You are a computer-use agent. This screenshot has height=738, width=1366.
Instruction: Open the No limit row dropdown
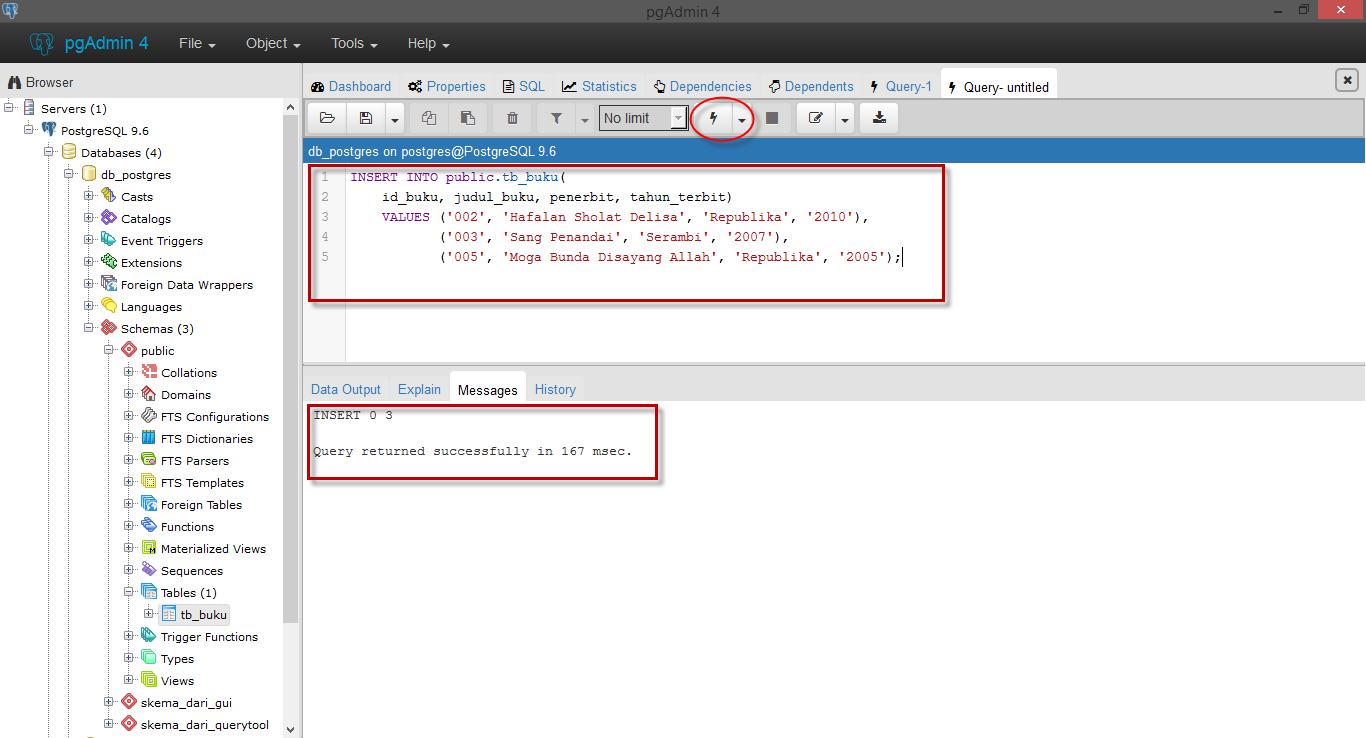pyautogui.click(x=644, y=118)
